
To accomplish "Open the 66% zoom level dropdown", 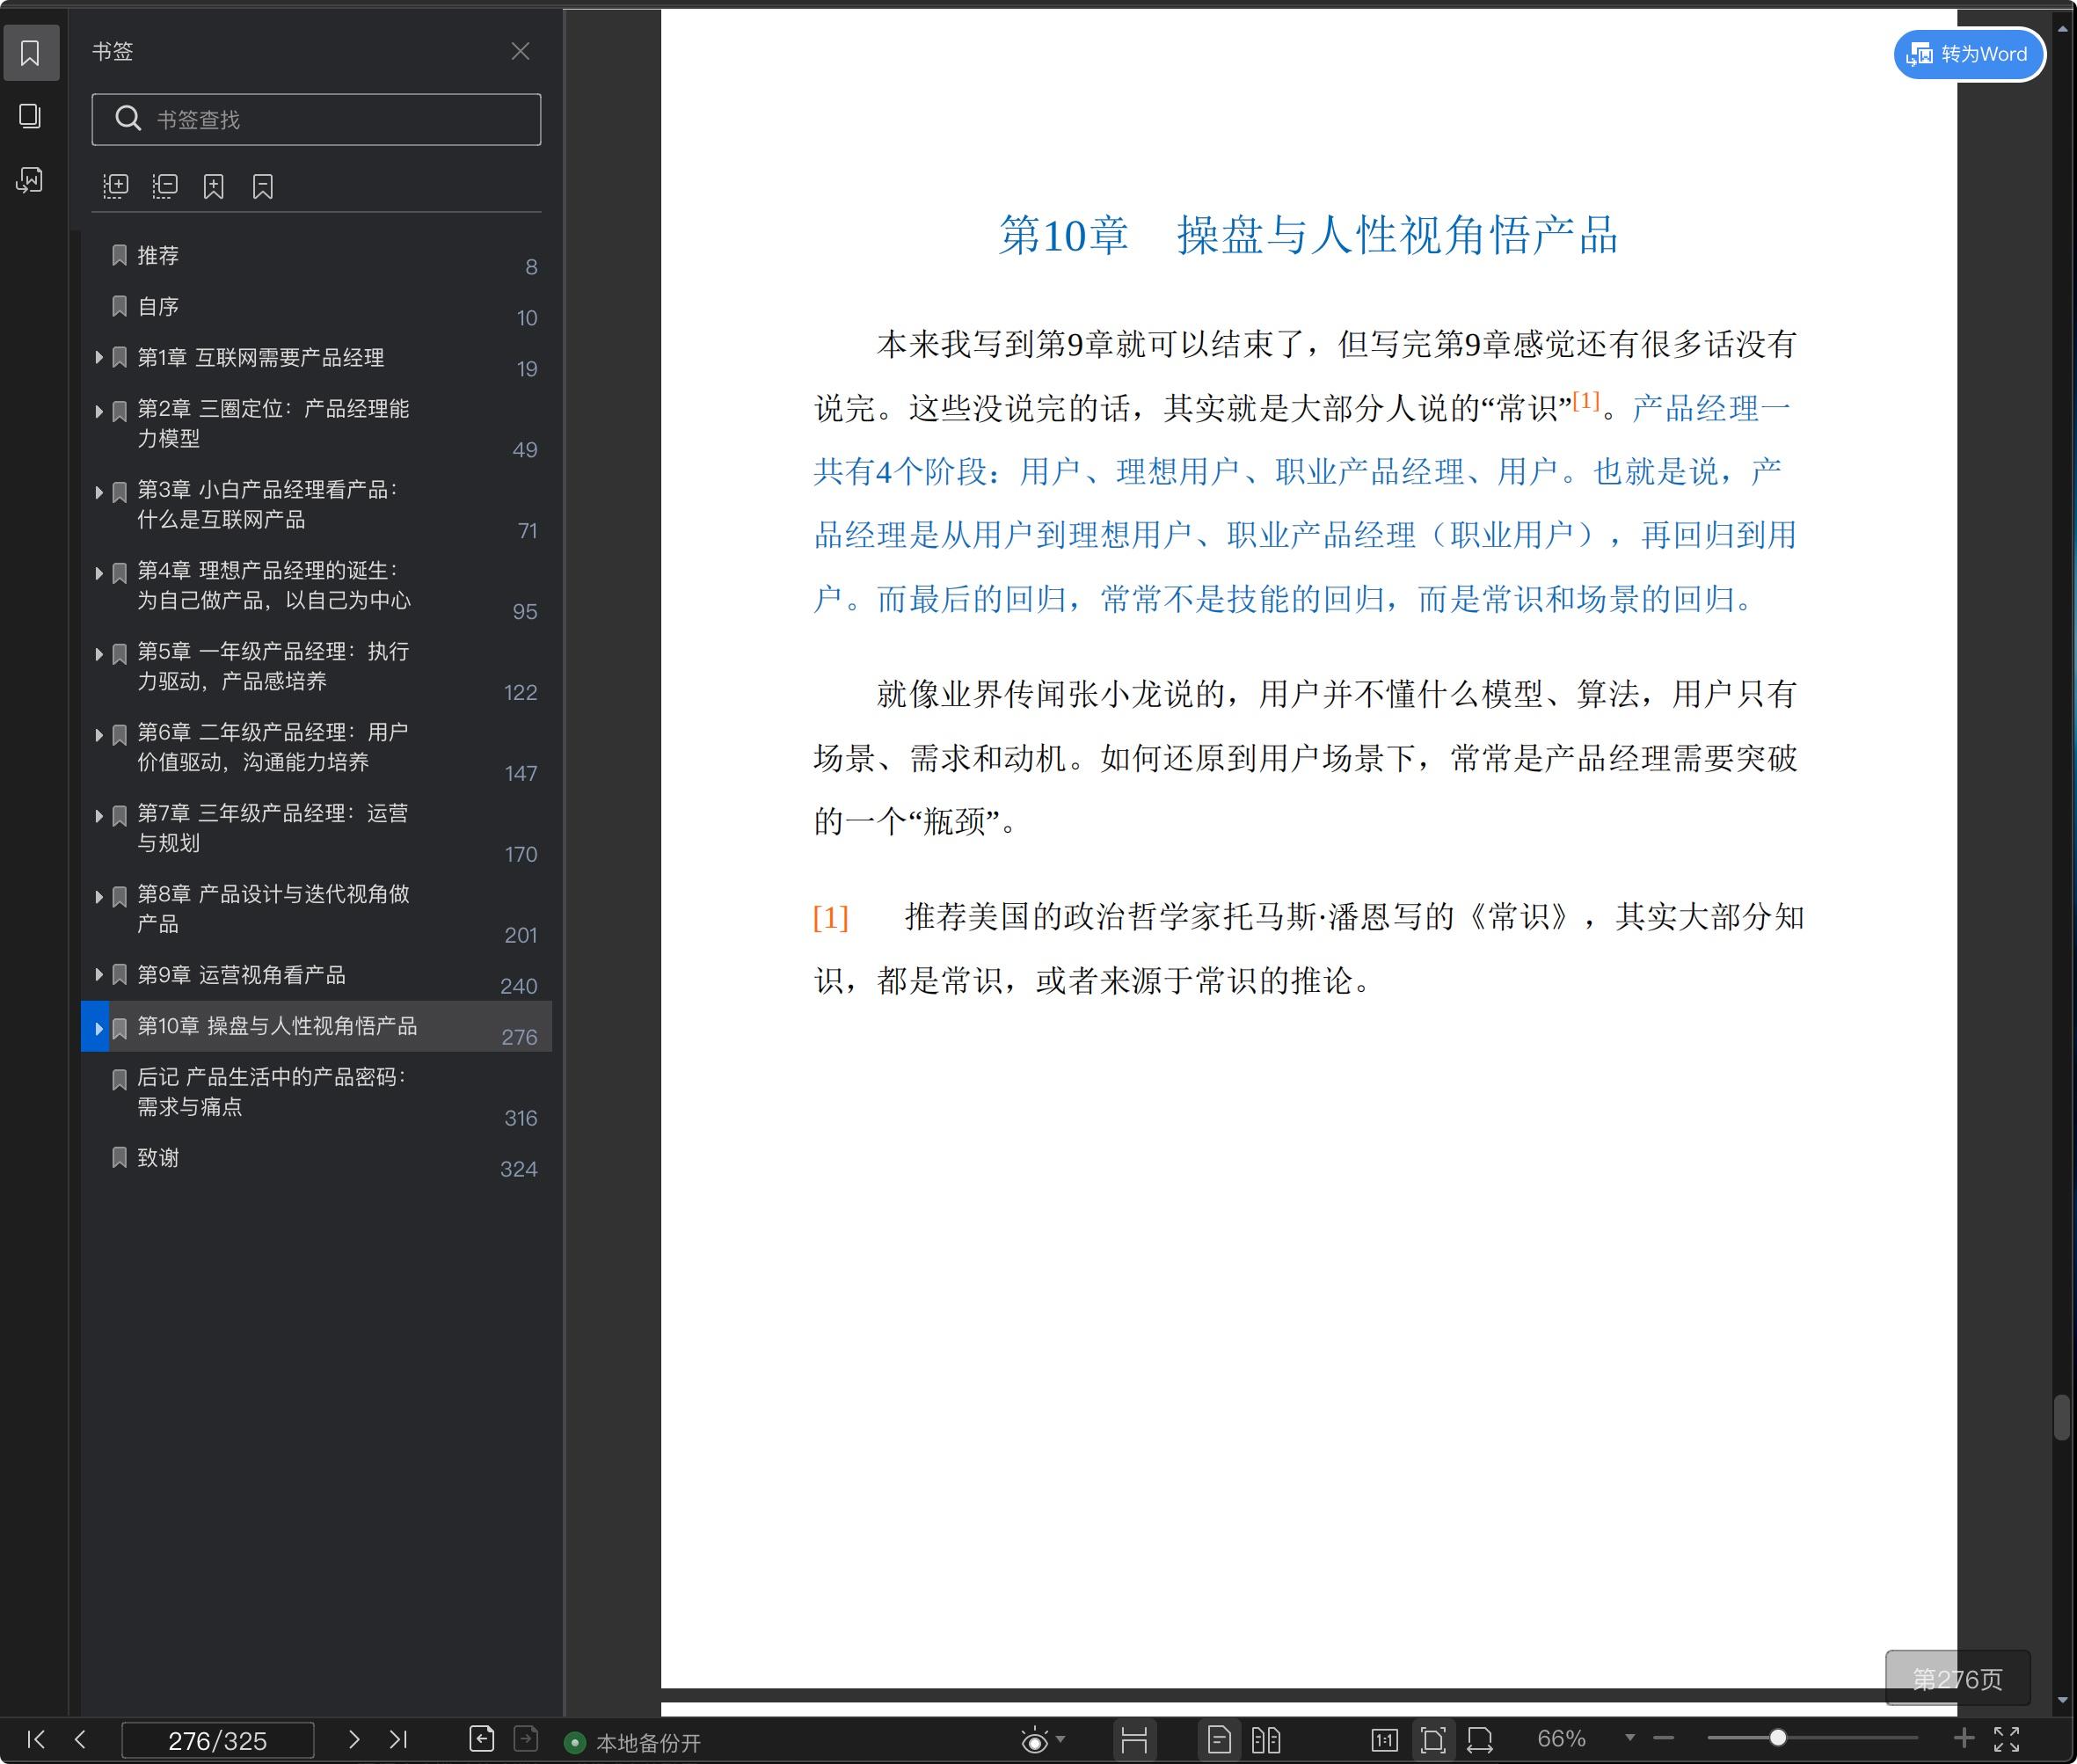I will pos(1630,1738).
